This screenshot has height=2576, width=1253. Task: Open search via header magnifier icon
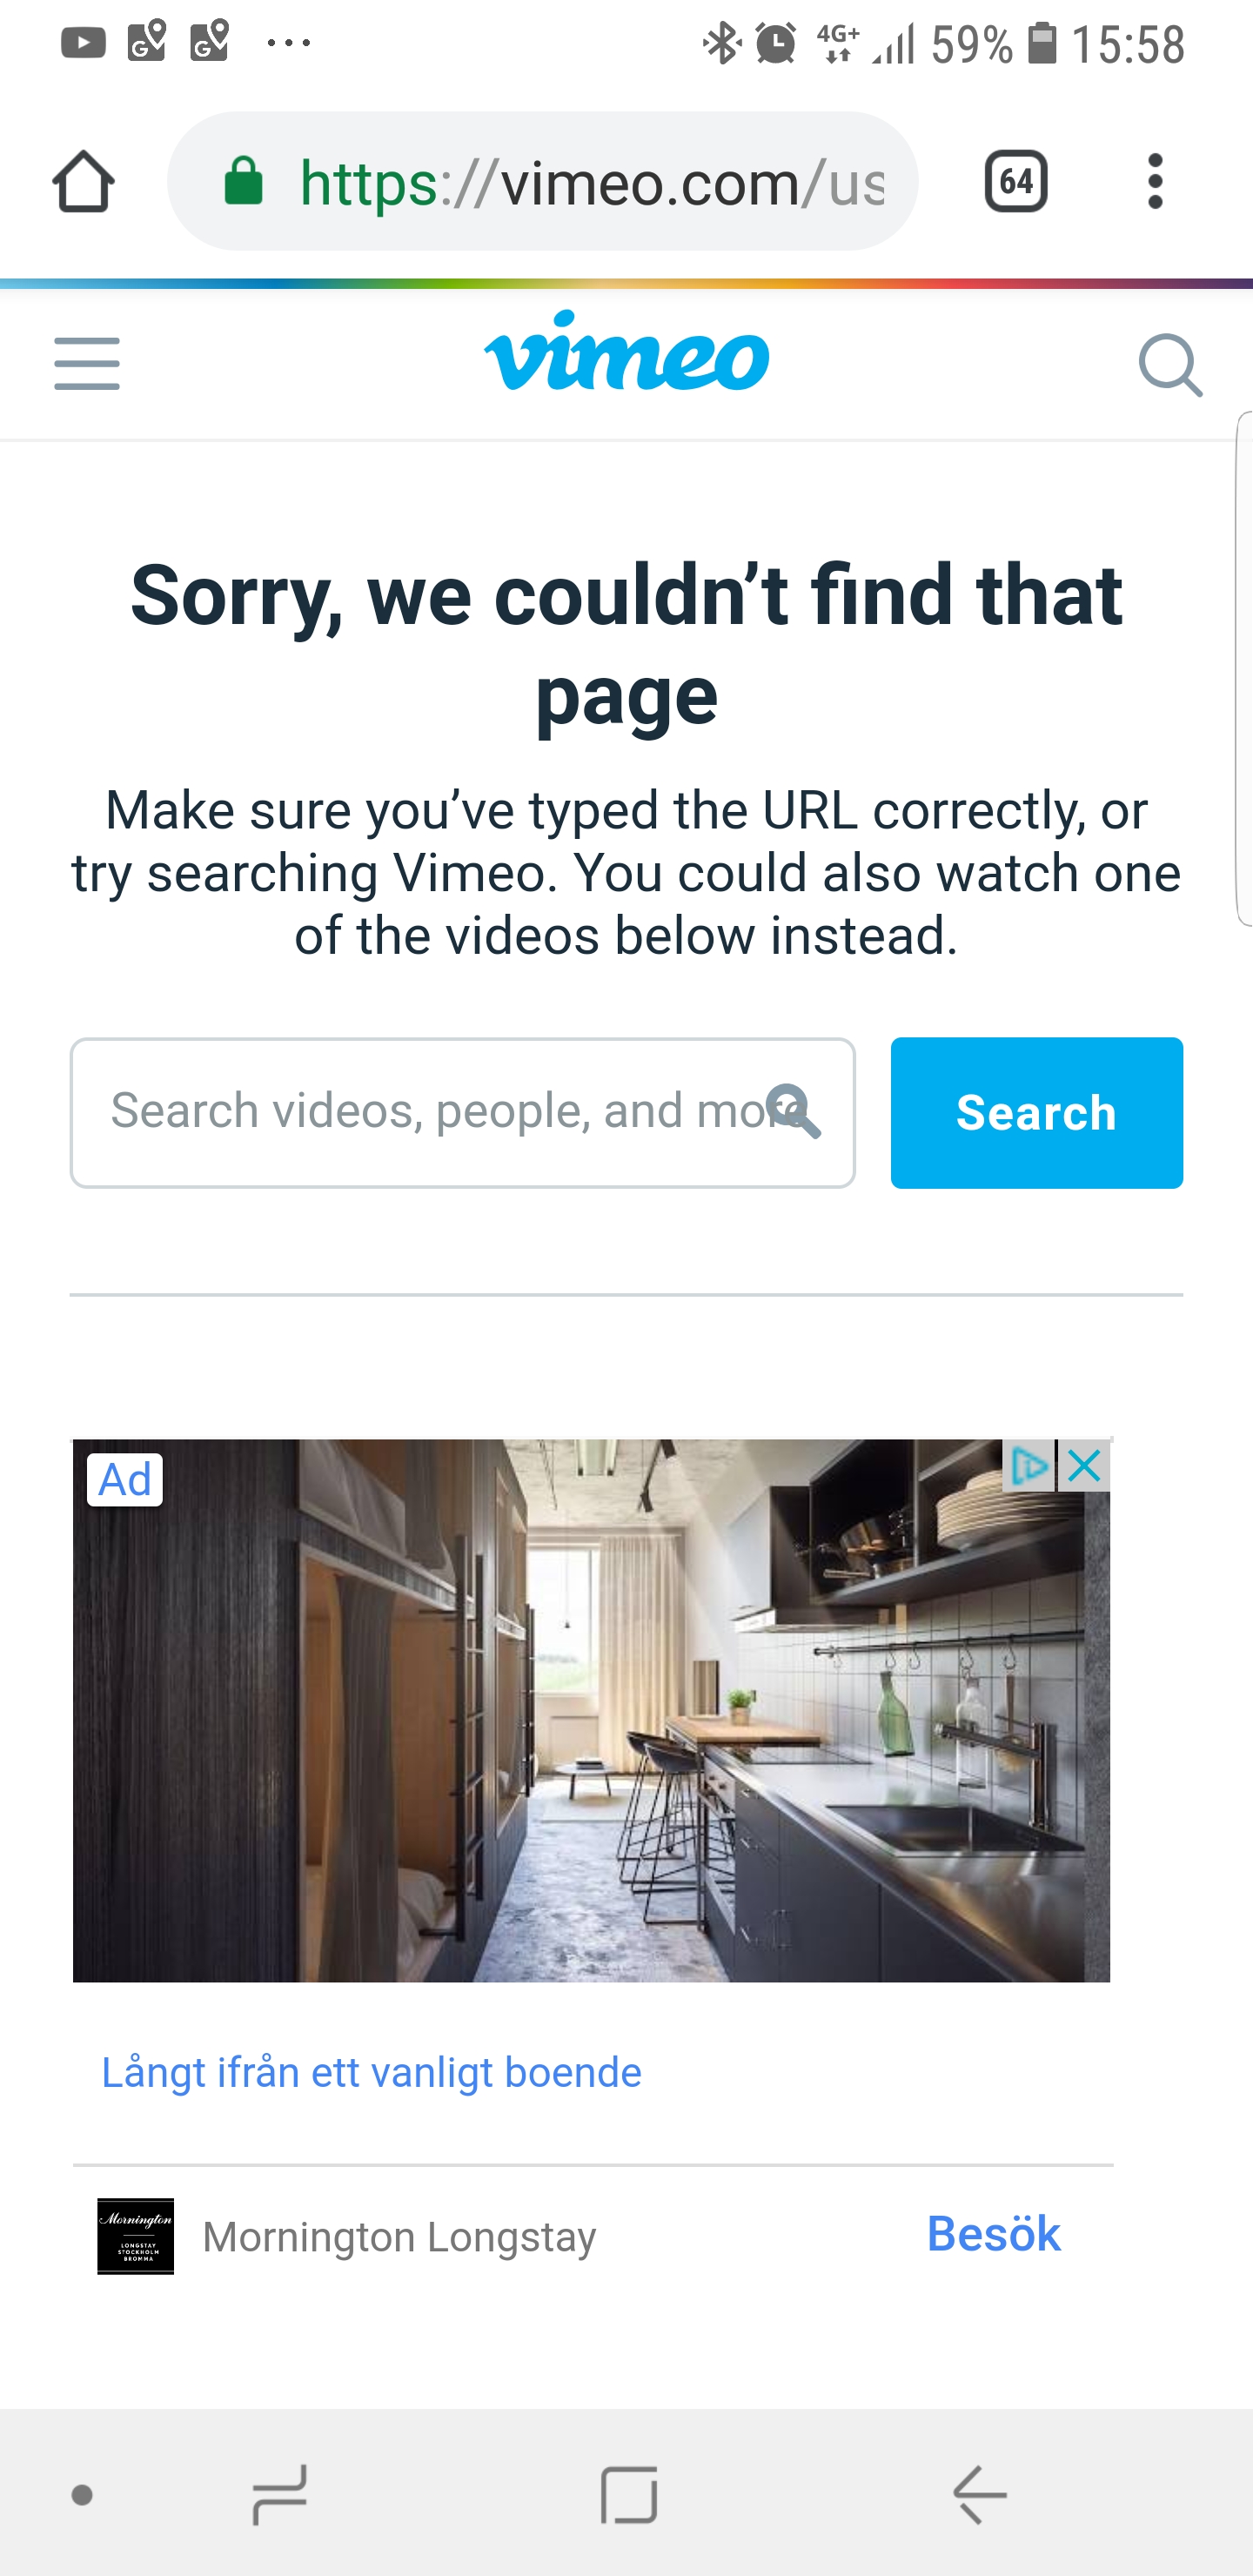1170,366
